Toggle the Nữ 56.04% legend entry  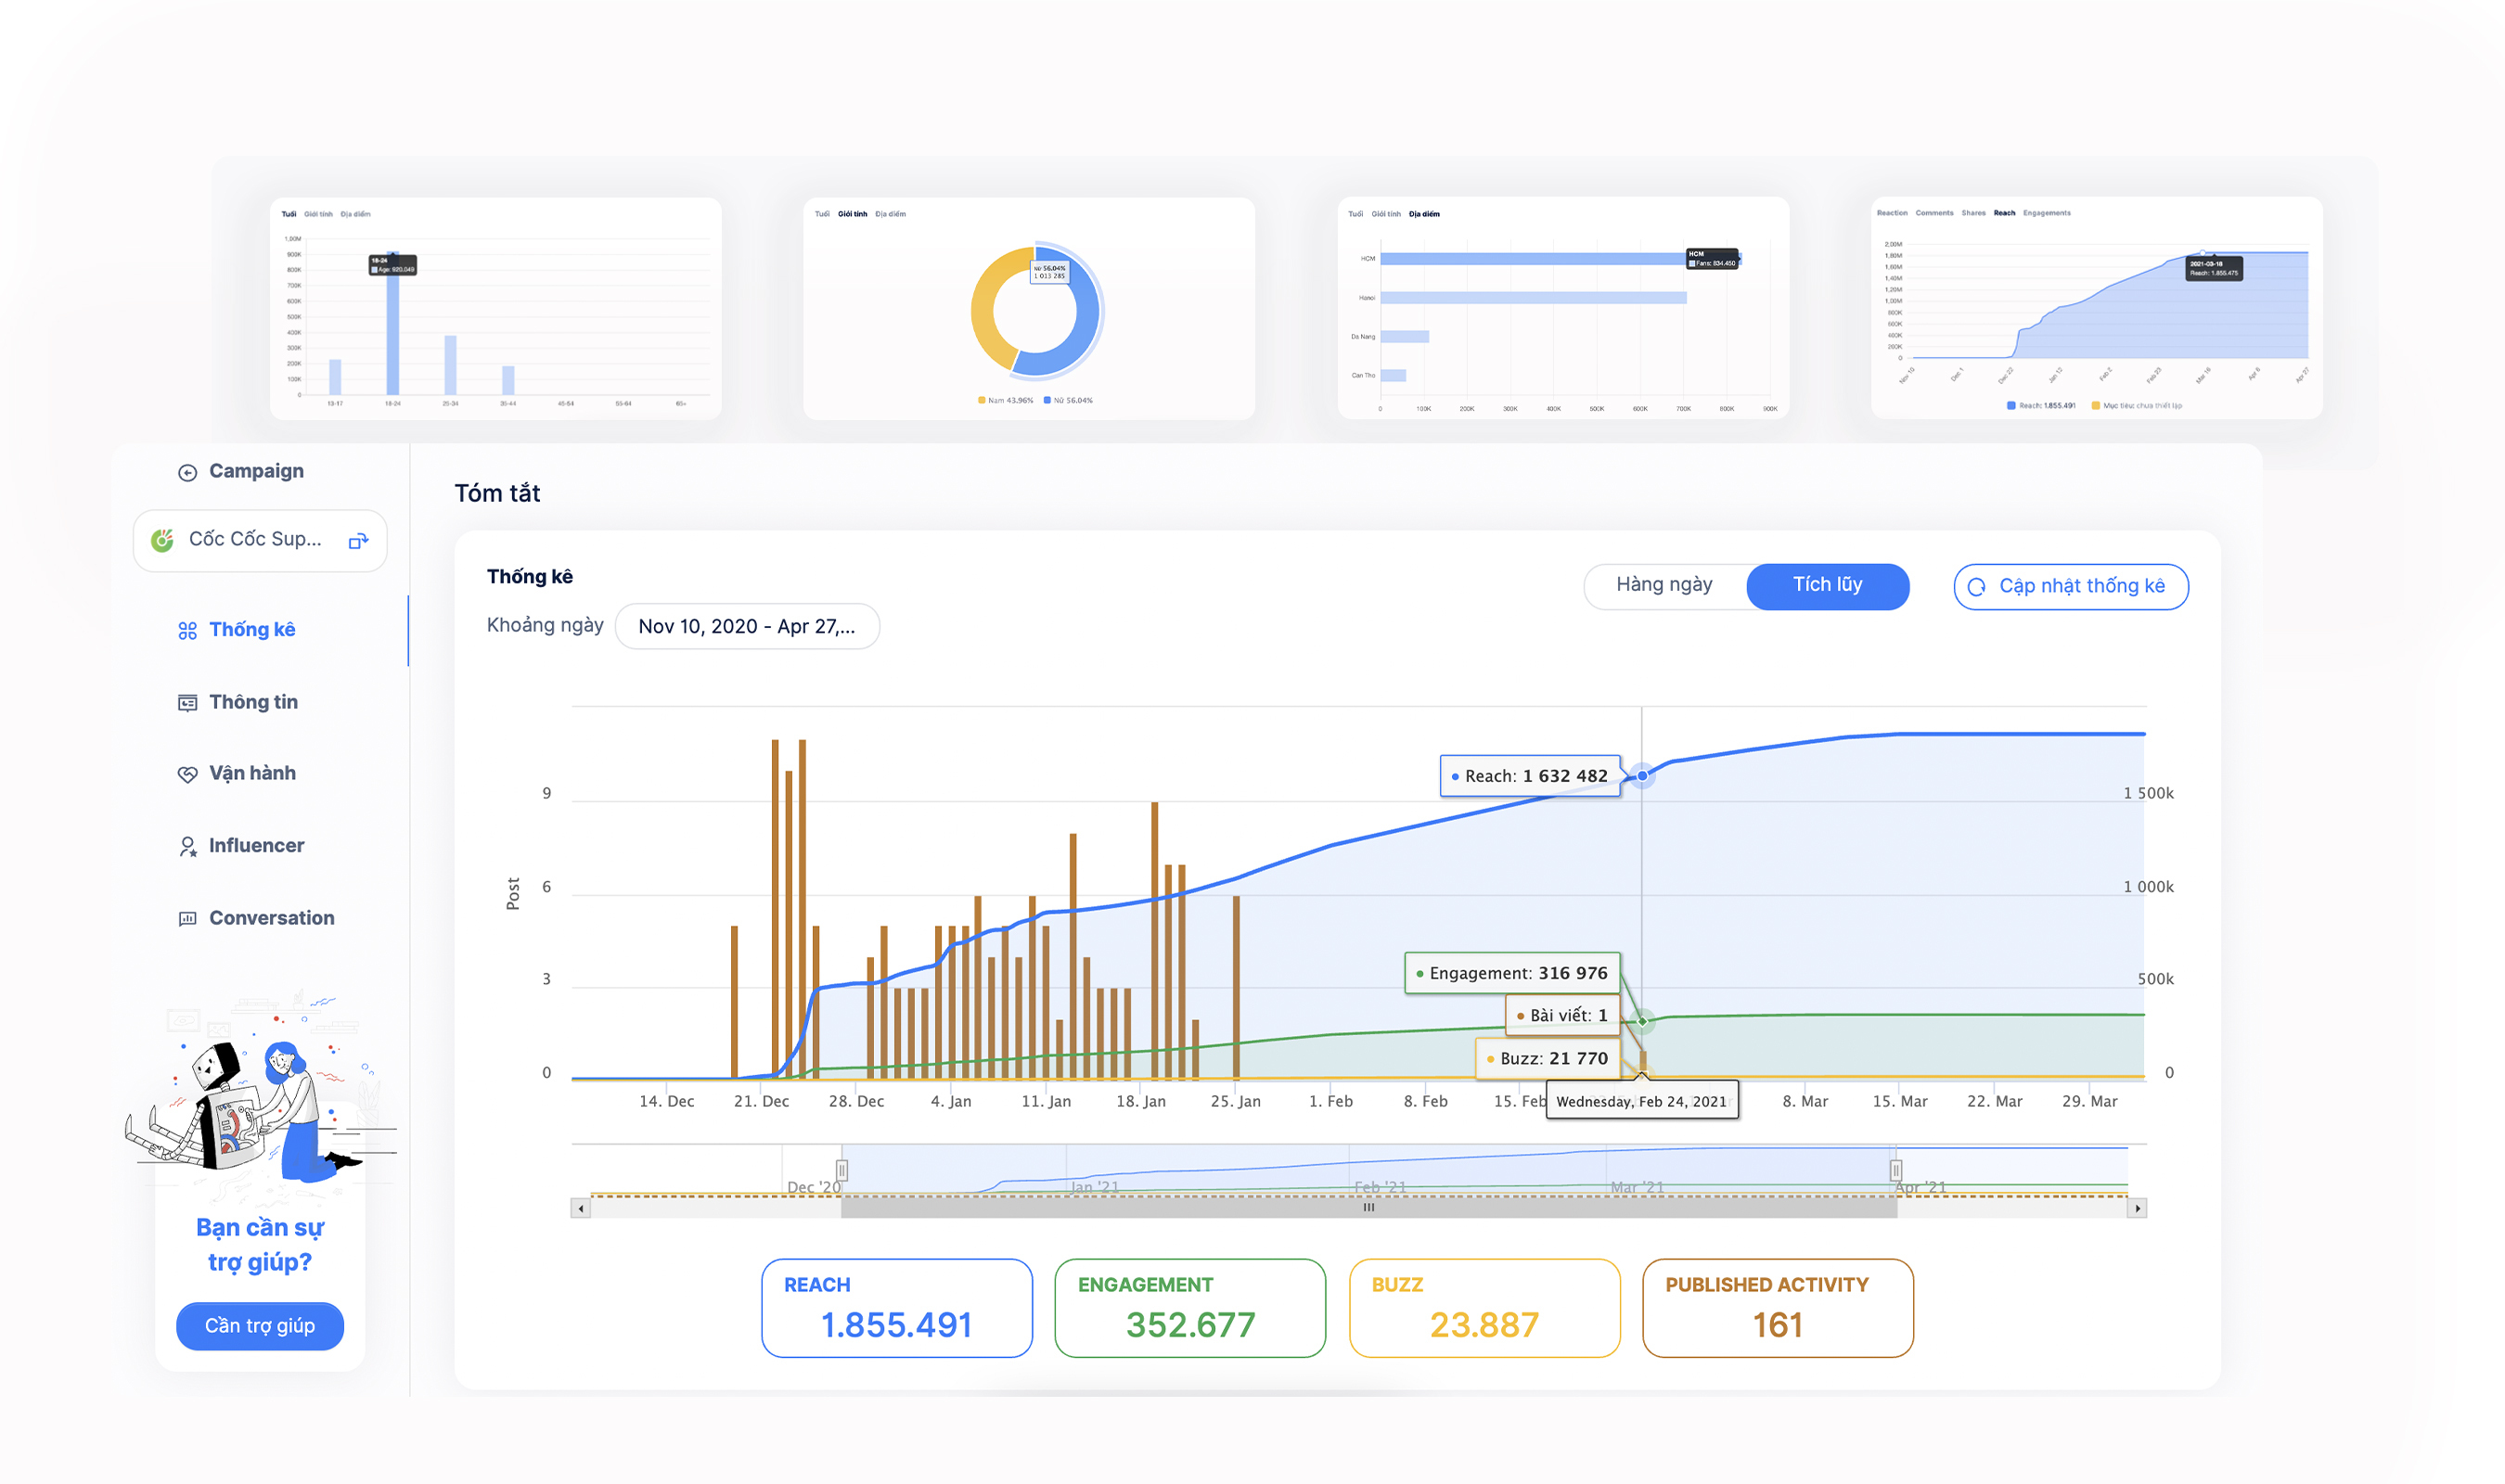(1068, 400)
